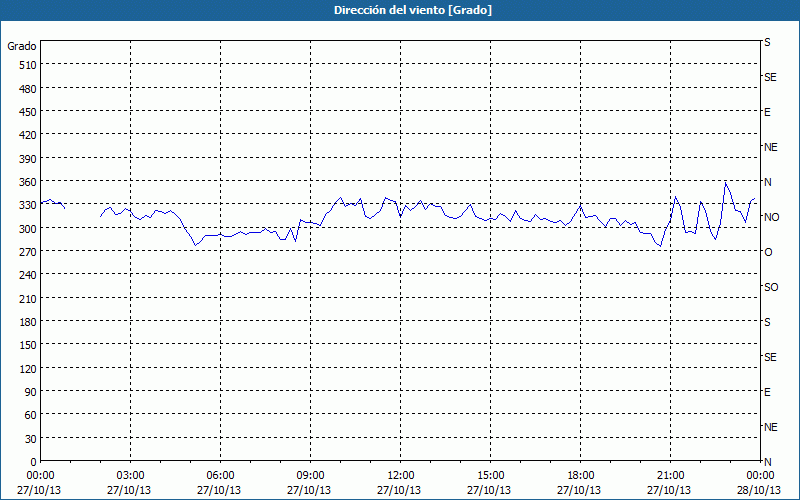Image resolution: width=800 pixels, height=500 pixels.
Task: Select the 'SO' compass direction label
Action: (x=771, y=287)
